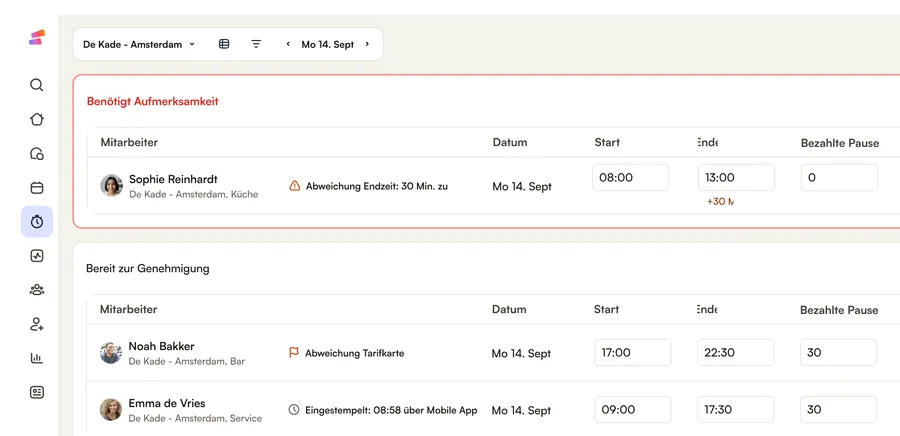Screen dimensions: 900x436
Task: Click the +30 deviation note under 13:00
Action: pyautogui.click(x=720, y=201)
